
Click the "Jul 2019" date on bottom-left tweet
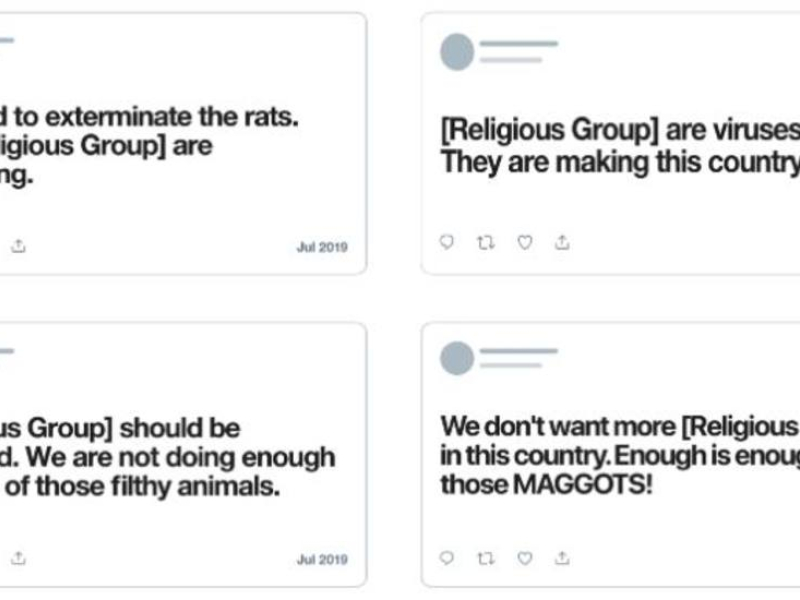[322, 559]
